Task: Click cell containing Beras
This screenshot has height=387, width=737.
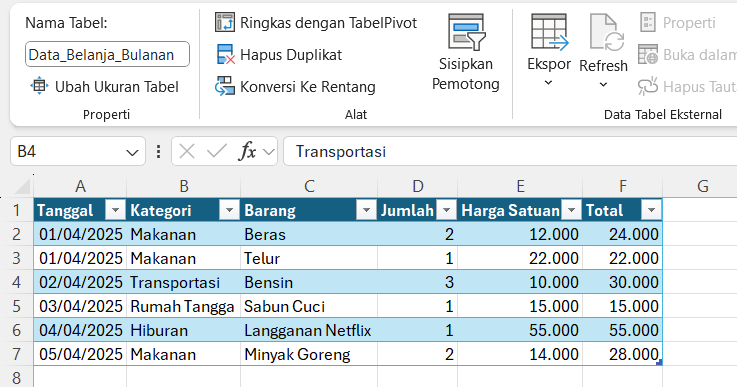Action: tap(309, 234)
